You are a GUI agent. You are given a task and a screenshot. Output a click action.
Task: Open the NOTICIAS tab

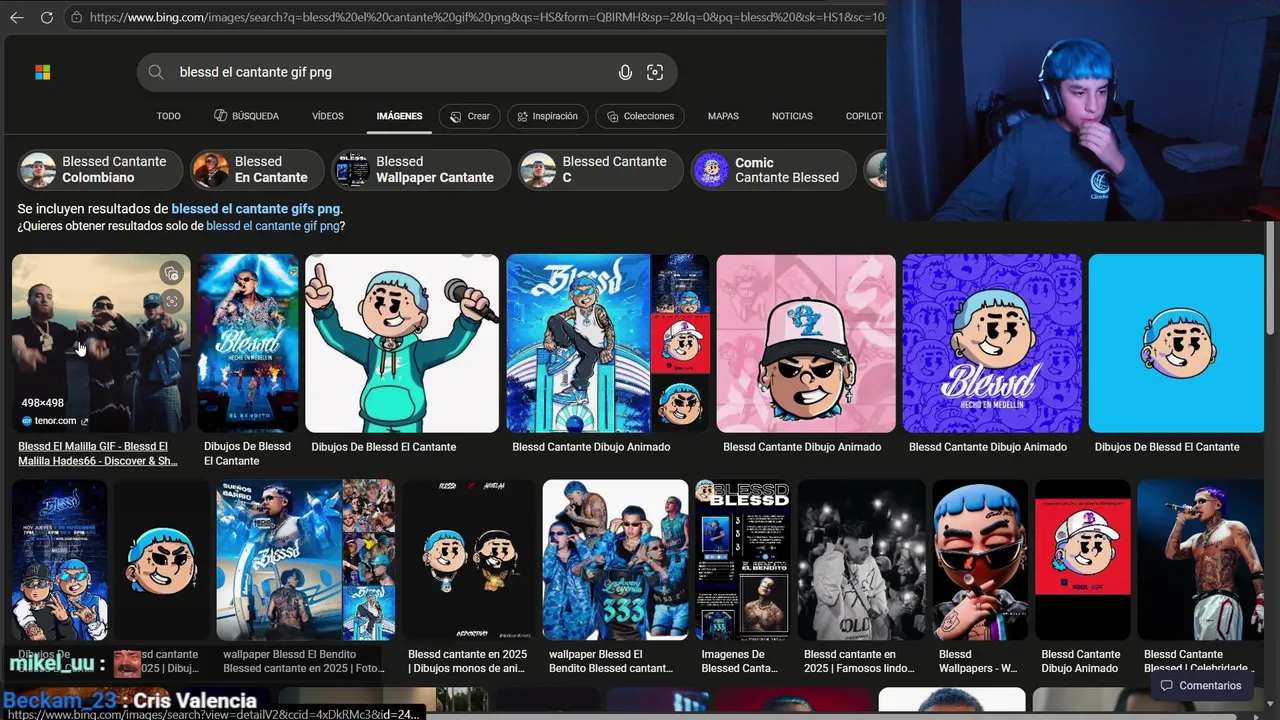[792, 116]
